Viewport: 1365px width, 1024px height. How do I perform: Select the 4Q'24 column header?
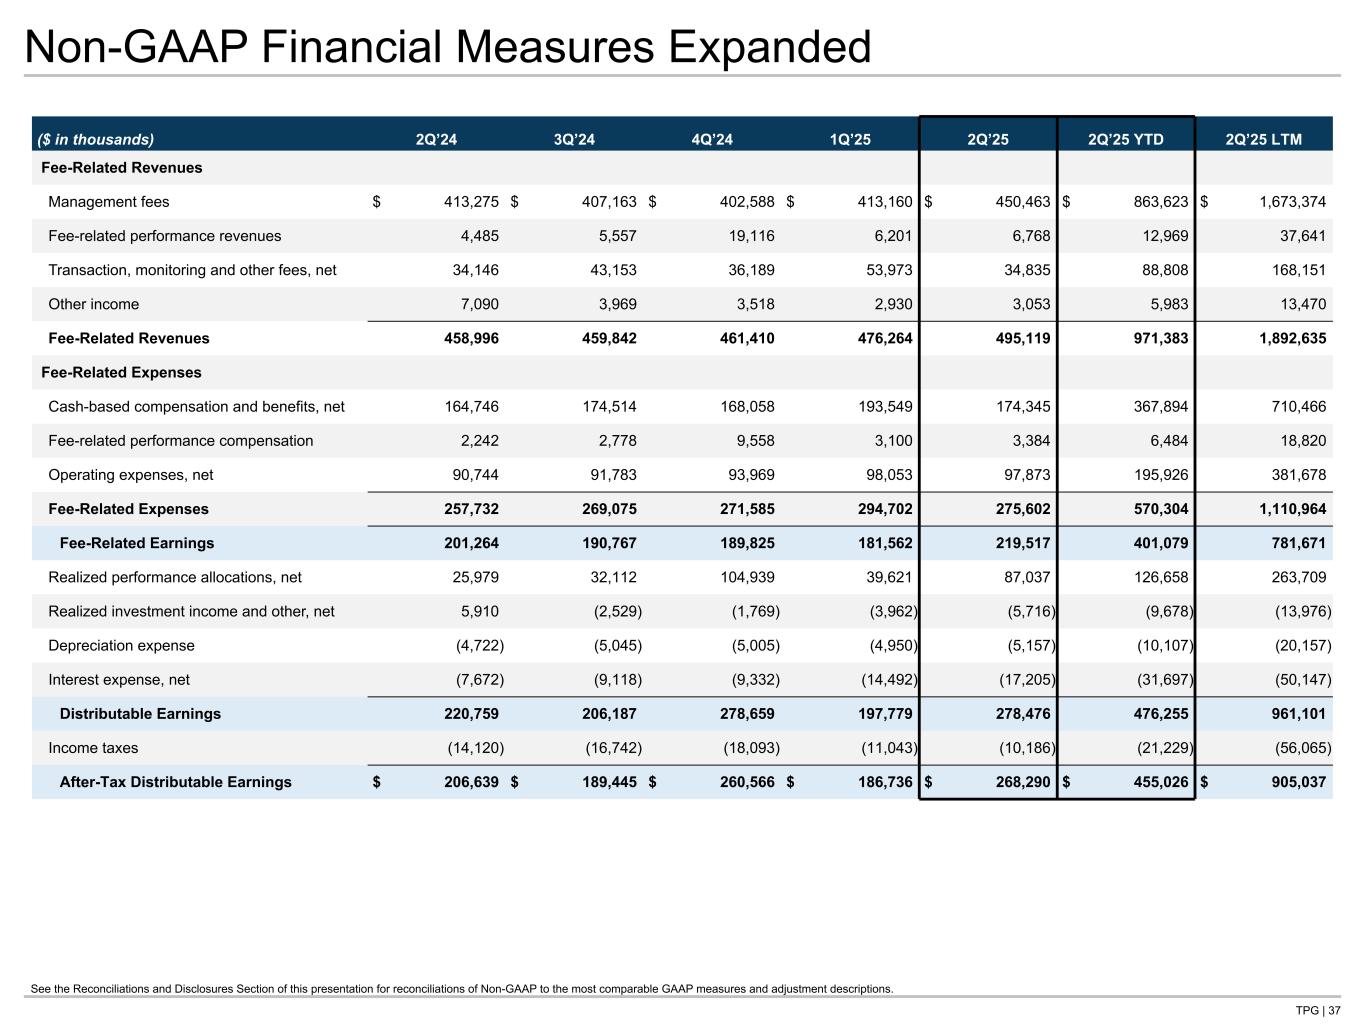pyautogui.click(x=712, y=139)
